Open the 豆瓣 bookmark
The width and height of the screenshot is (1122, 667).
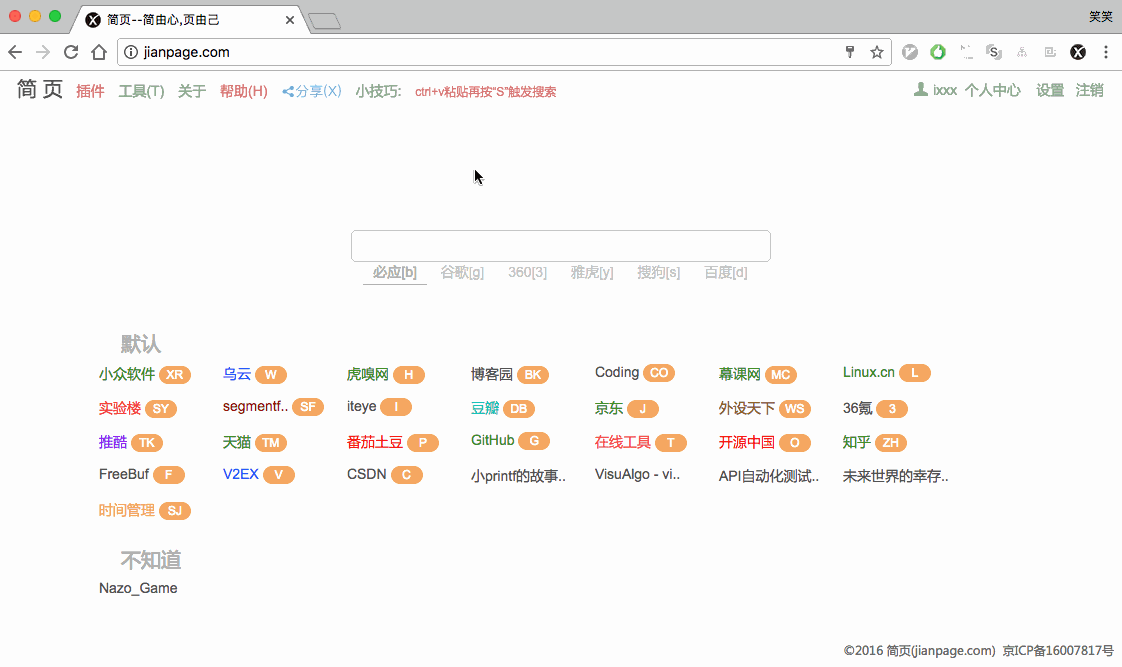point(484,408)
